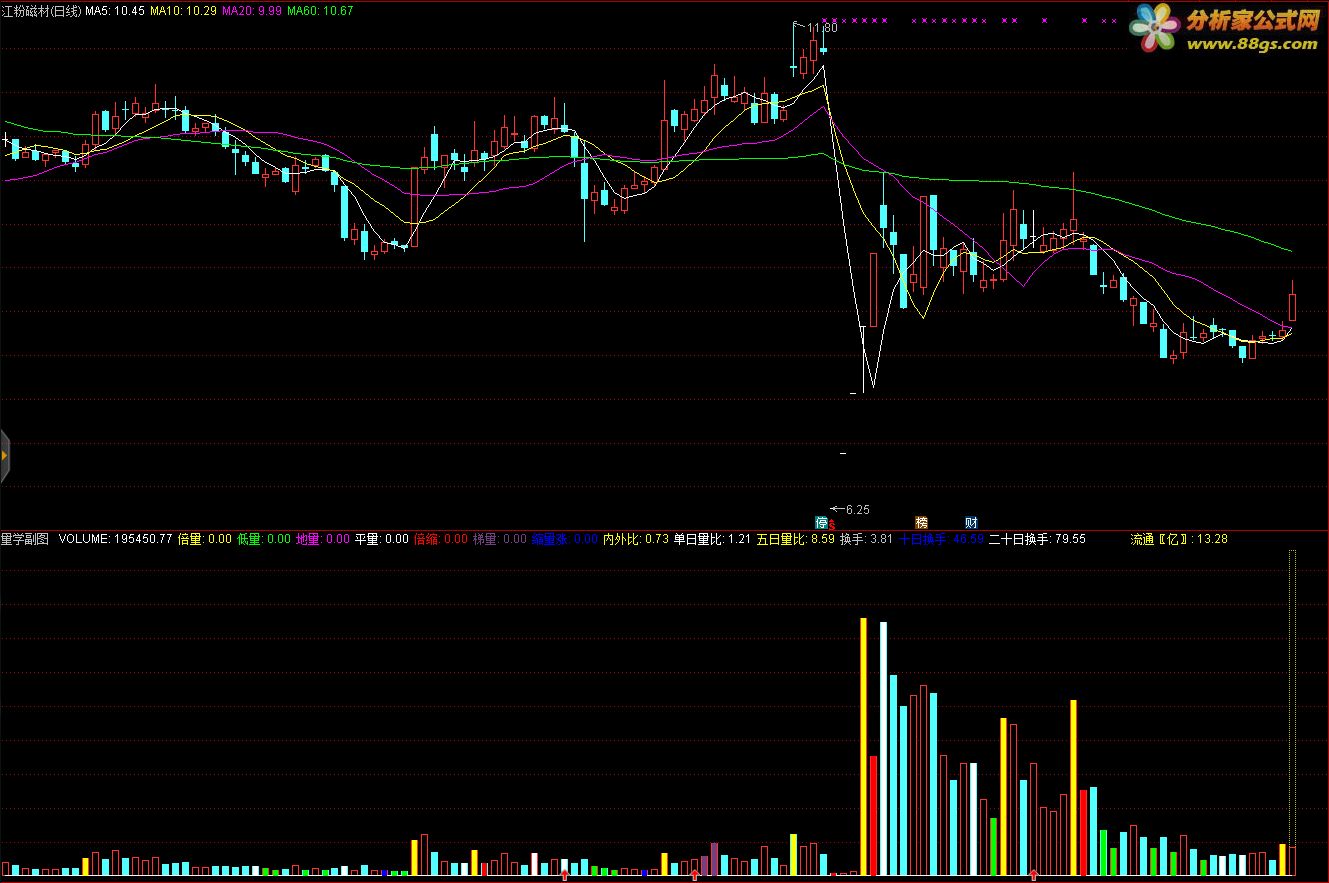Select the MA60: 10.67 indicator label
The height and width of the screenshot is (883, 1329).
(x=320, y=11)
